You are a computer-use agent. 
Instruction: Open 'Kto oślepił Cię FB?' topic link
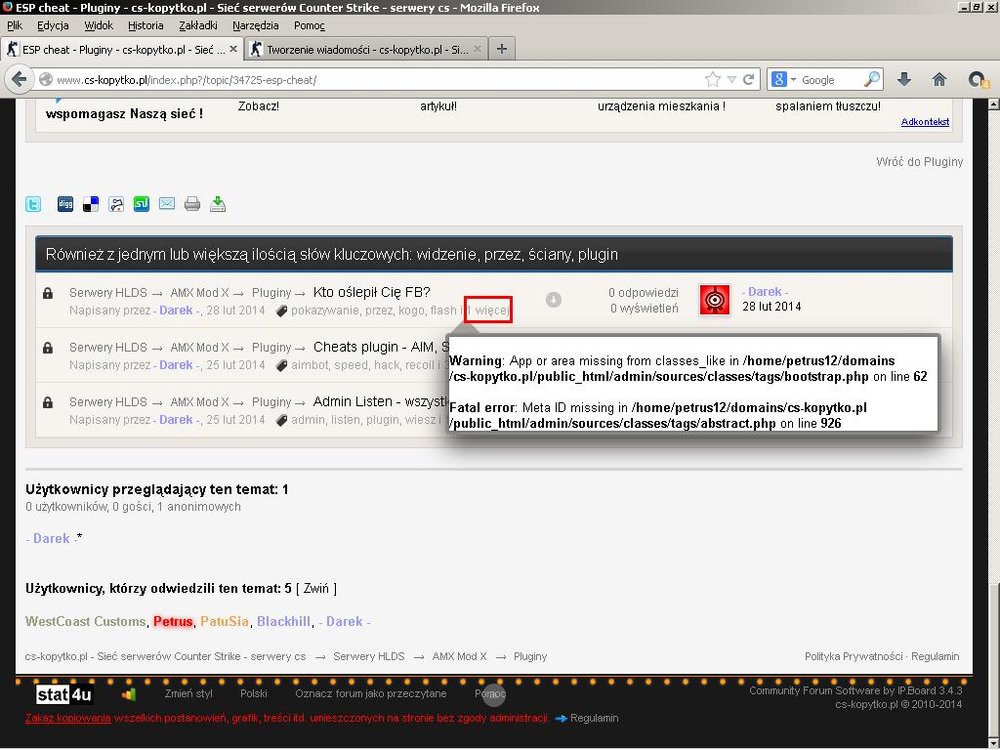coord(371,292)
